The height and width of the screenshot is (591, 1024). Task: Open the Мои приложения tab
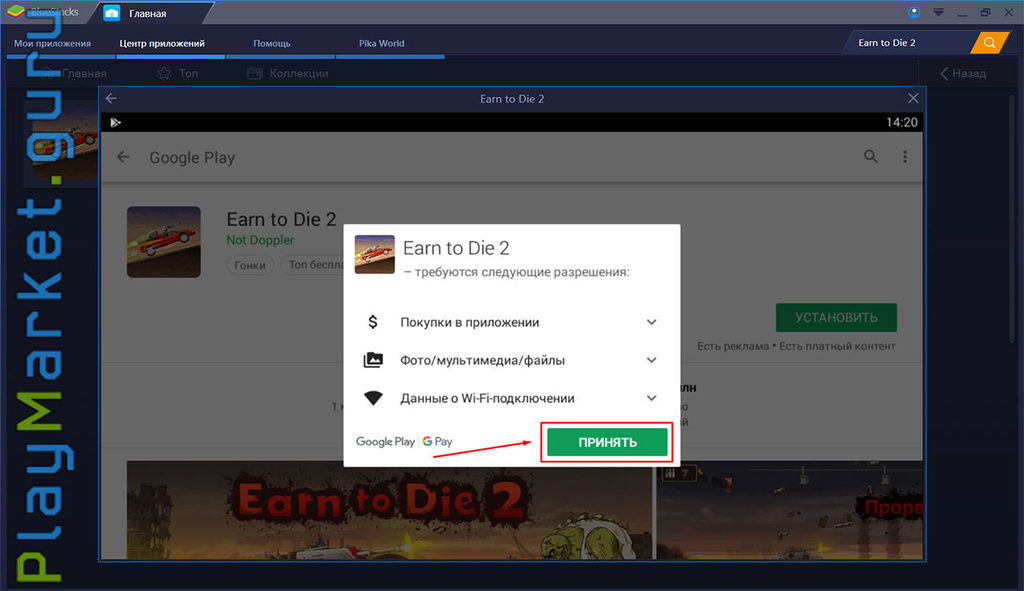52,43
